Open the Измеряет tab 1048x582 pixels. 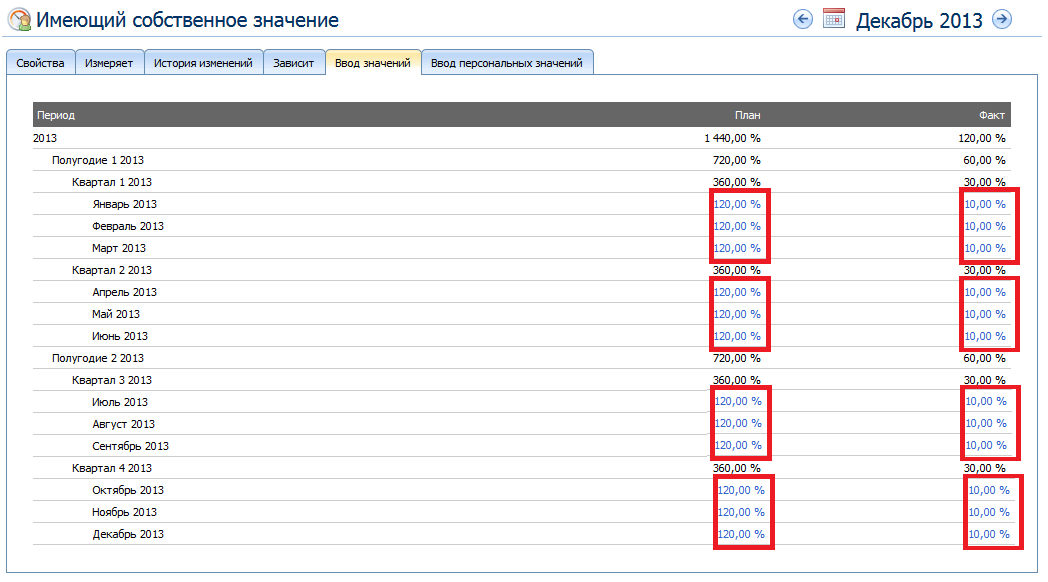click(x=109, y=63)
